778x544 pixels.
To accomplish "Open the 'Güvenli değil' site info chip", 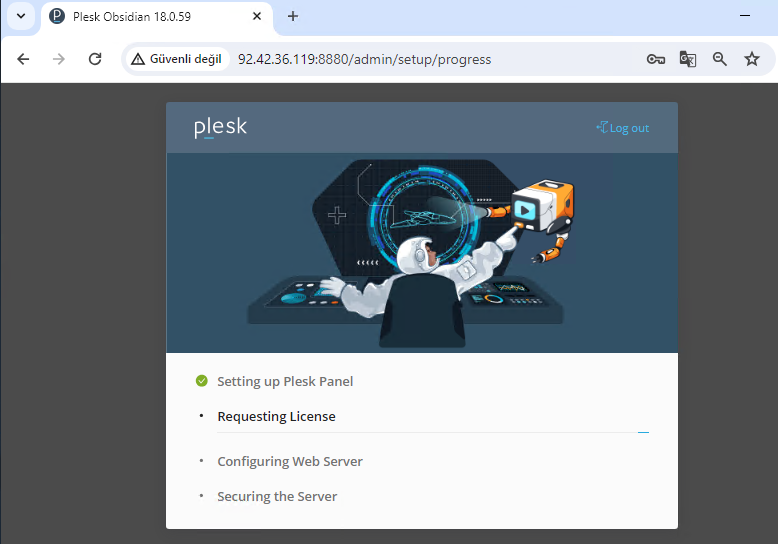I will [x=177, y=59].
